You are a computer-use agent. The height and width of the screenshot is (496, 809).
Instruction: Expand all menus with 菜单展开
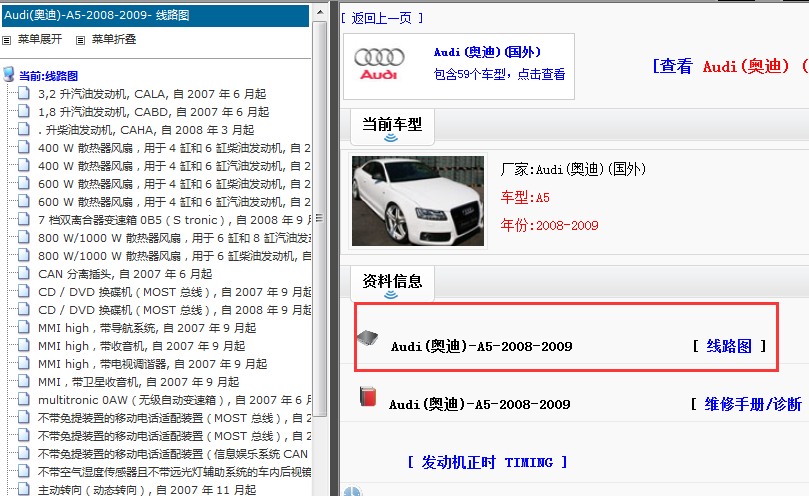pyautogui.click(x=40, y=39)
